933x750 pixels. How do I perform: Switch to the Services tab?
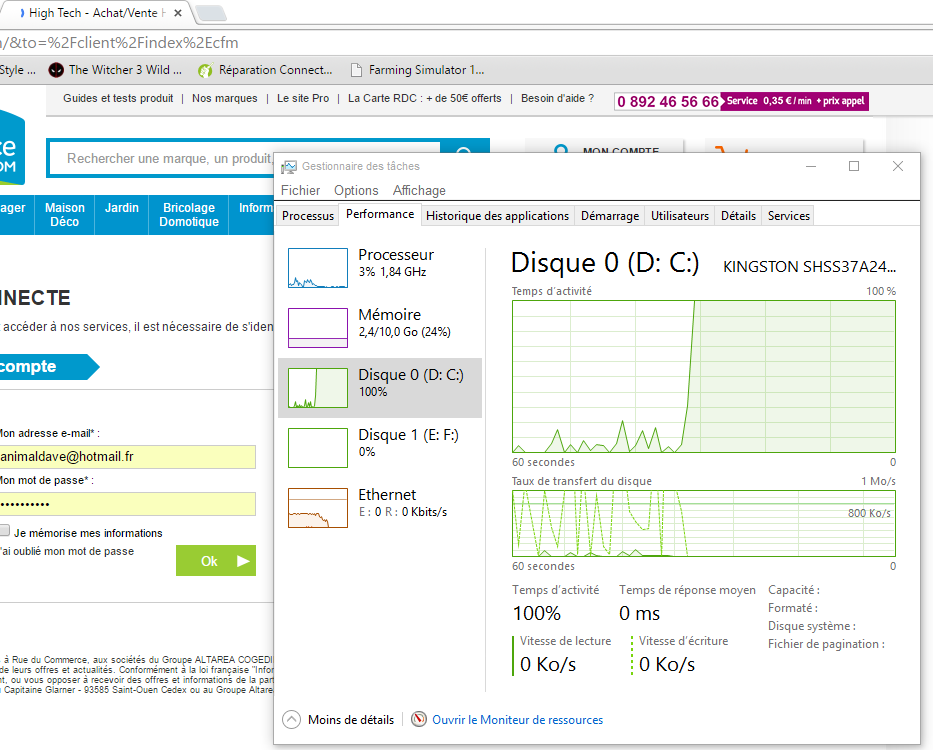(x=788, y=215)
